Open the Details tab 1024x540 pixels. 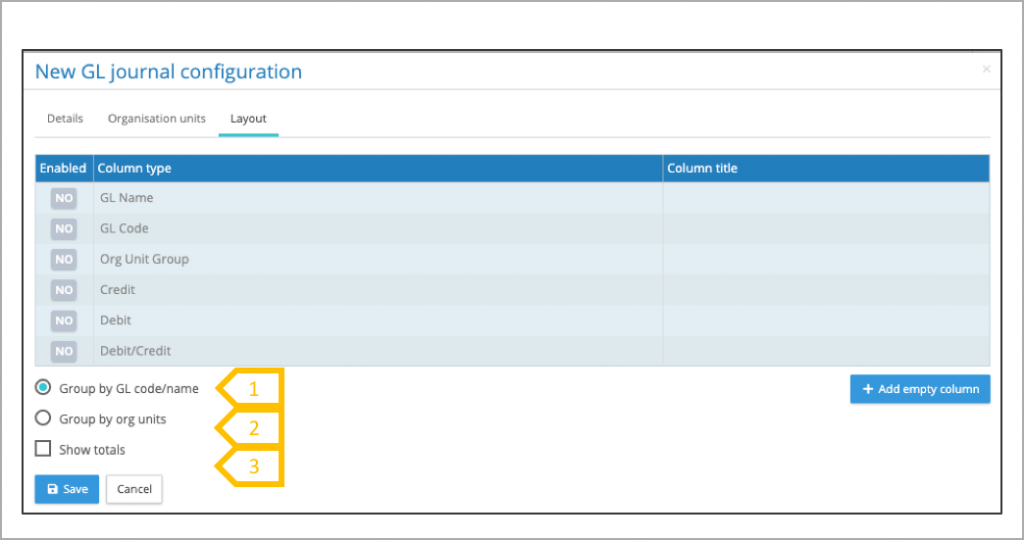pyautogui.click(x=65, y=119)
